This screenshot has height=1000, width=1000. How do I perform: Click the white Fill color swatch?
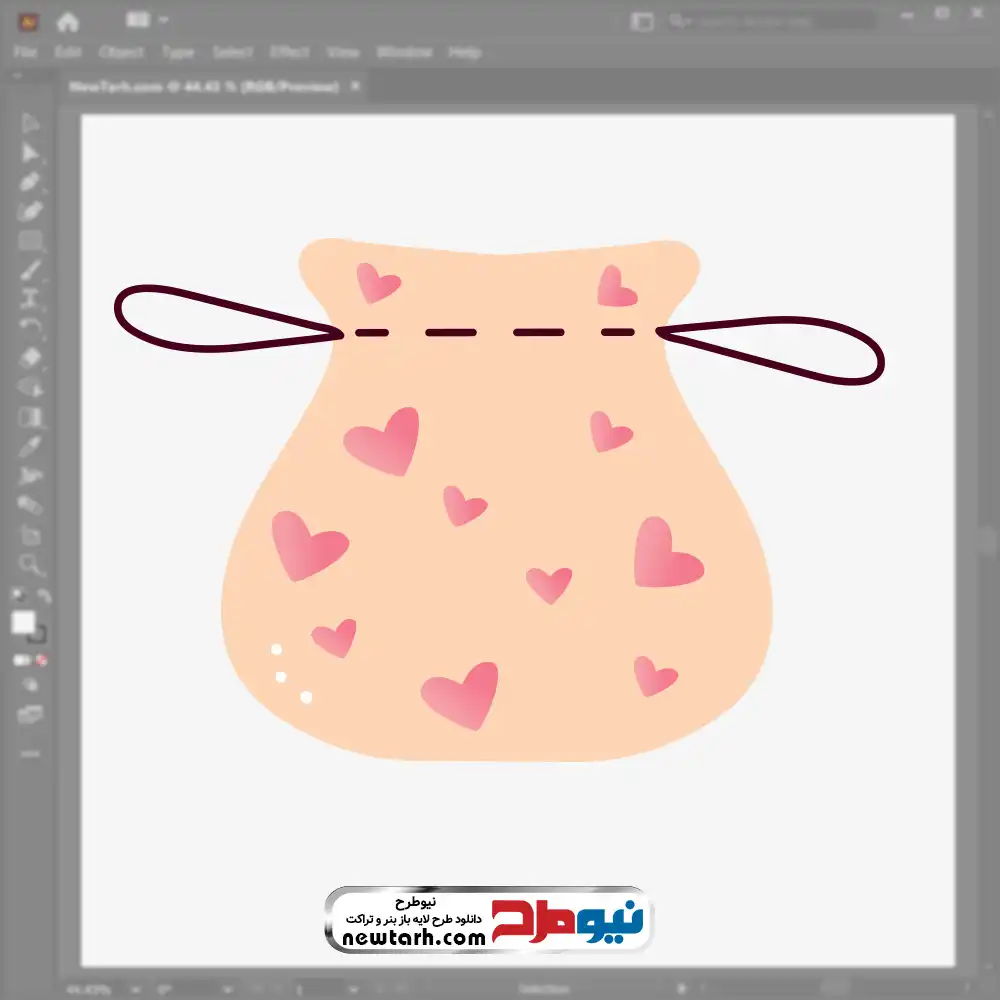click(x=24, y=623)
